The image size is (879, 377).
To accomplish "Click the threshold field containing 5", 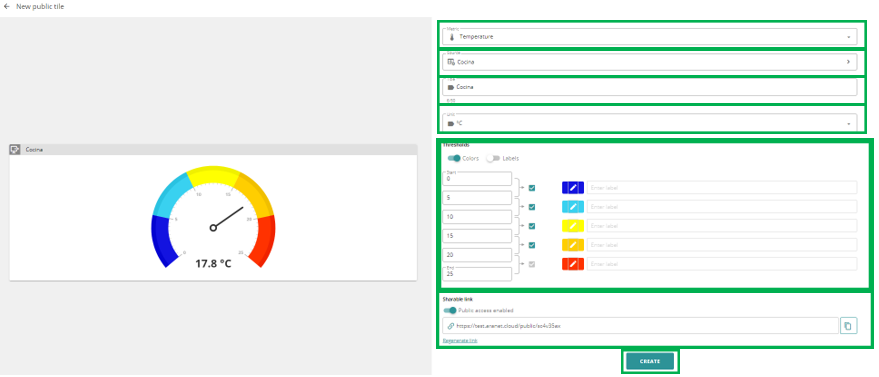I will pyautogui.click(x=477, y=198).
